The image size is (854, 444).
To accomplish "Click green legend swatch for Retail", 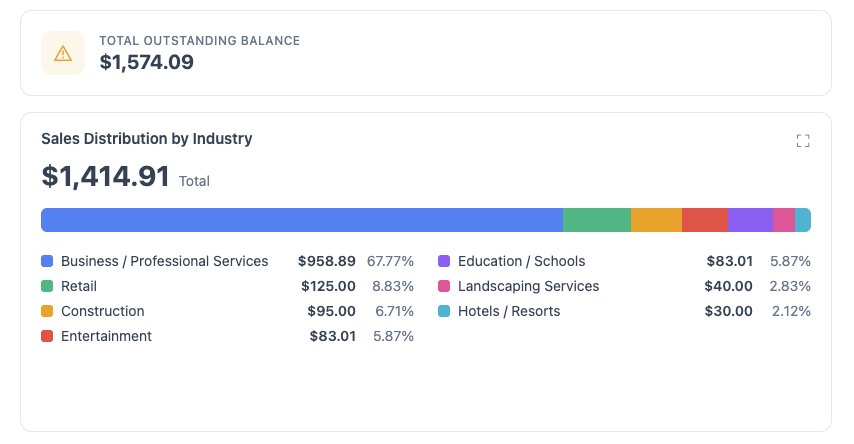I will coord(47,286).
